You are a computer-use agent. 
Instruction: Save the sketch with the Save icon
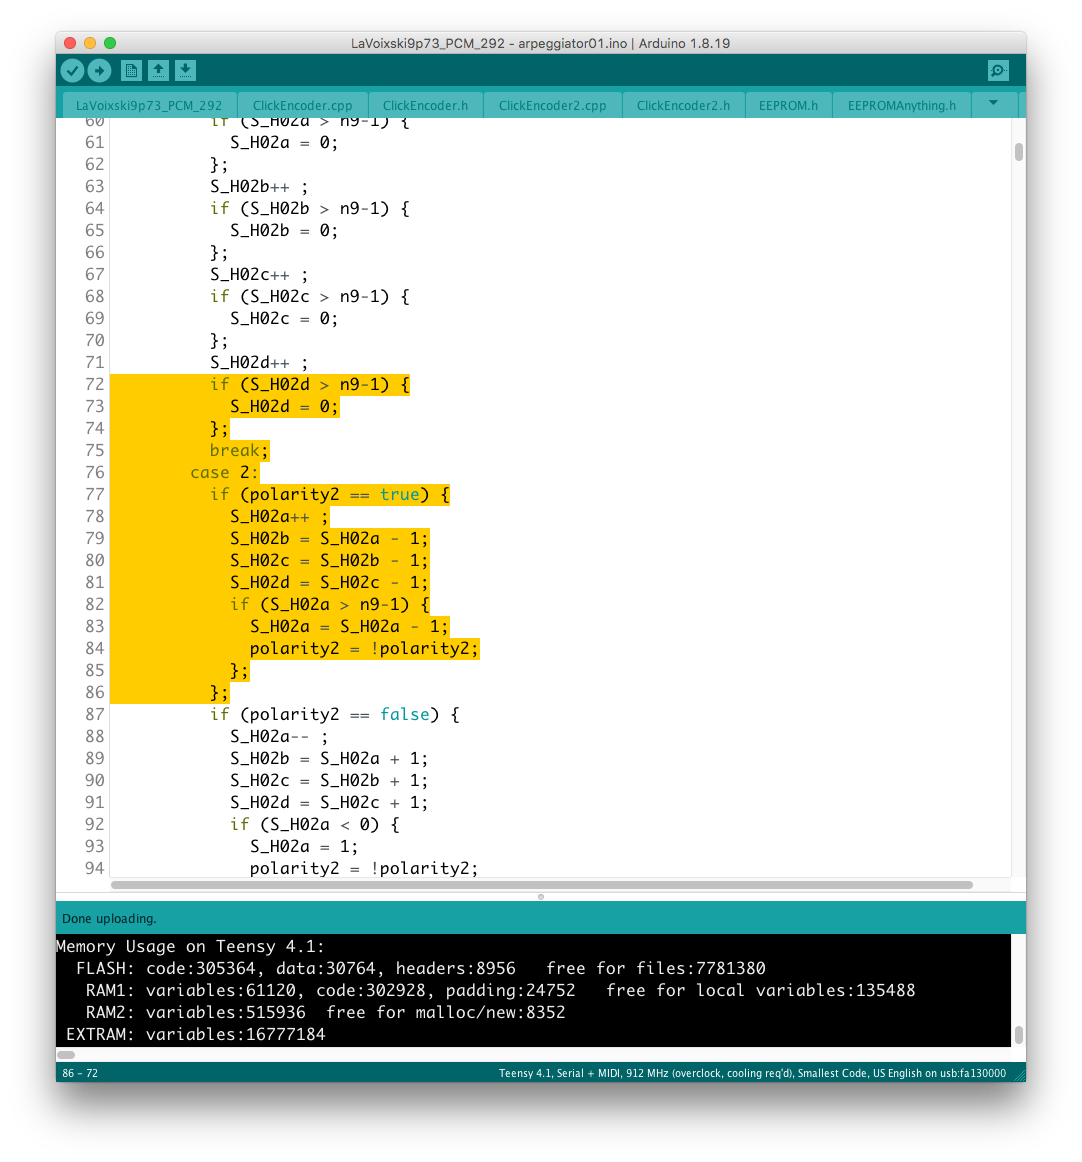(x=185, y=70)
